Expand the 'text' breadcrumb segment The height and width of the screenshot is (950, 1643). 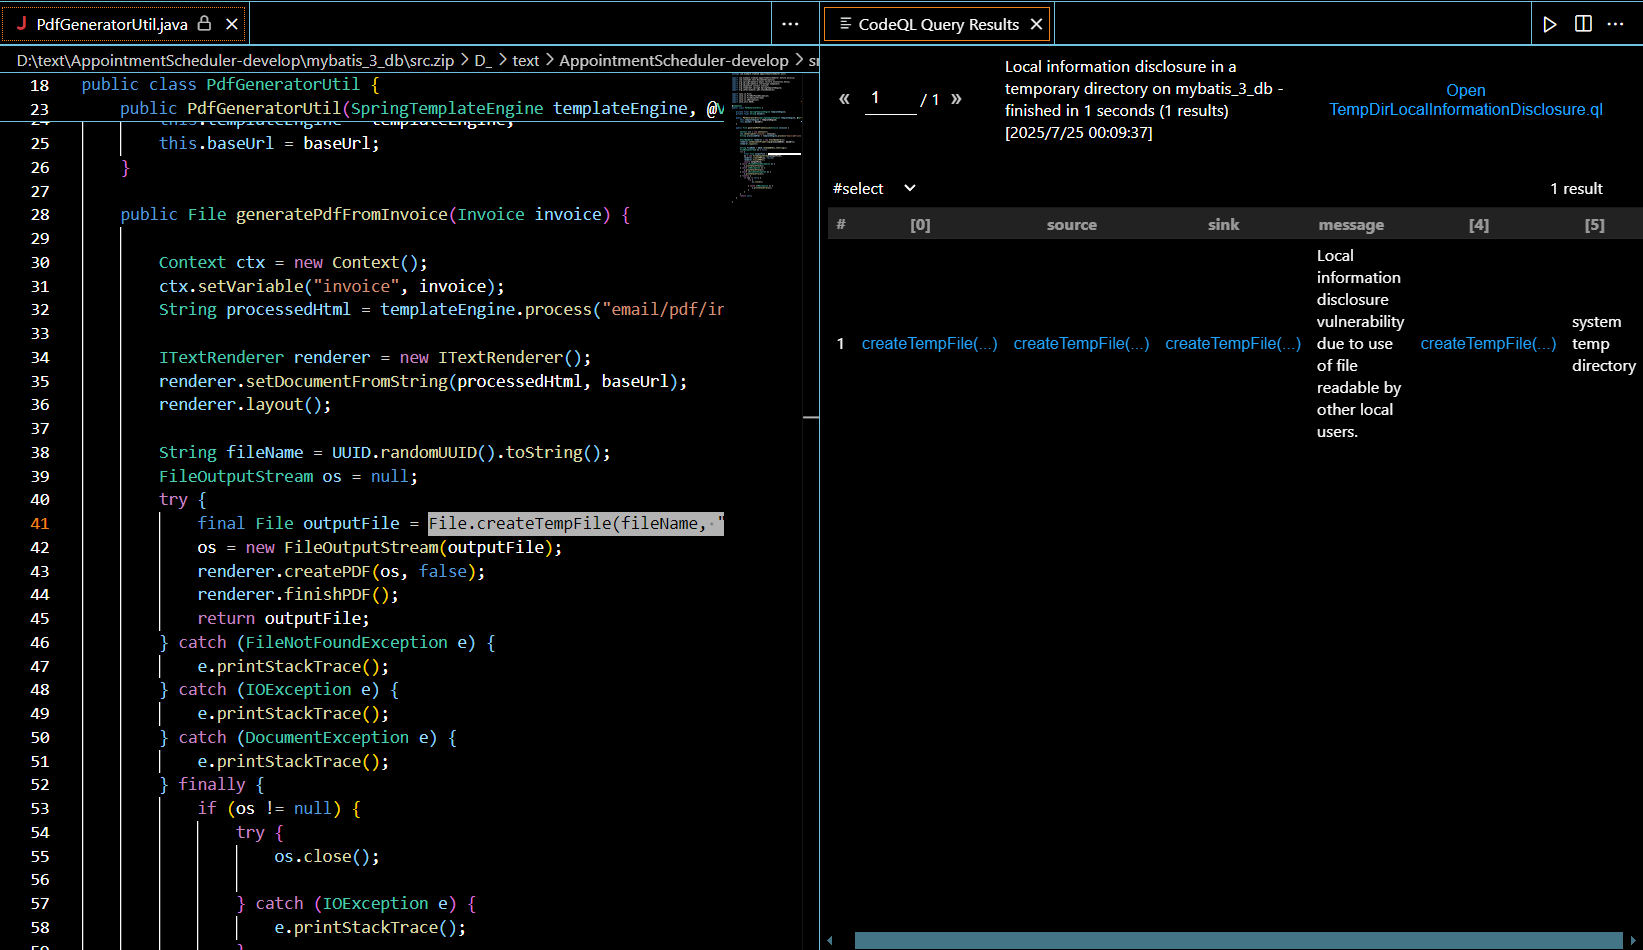[525, 61]
